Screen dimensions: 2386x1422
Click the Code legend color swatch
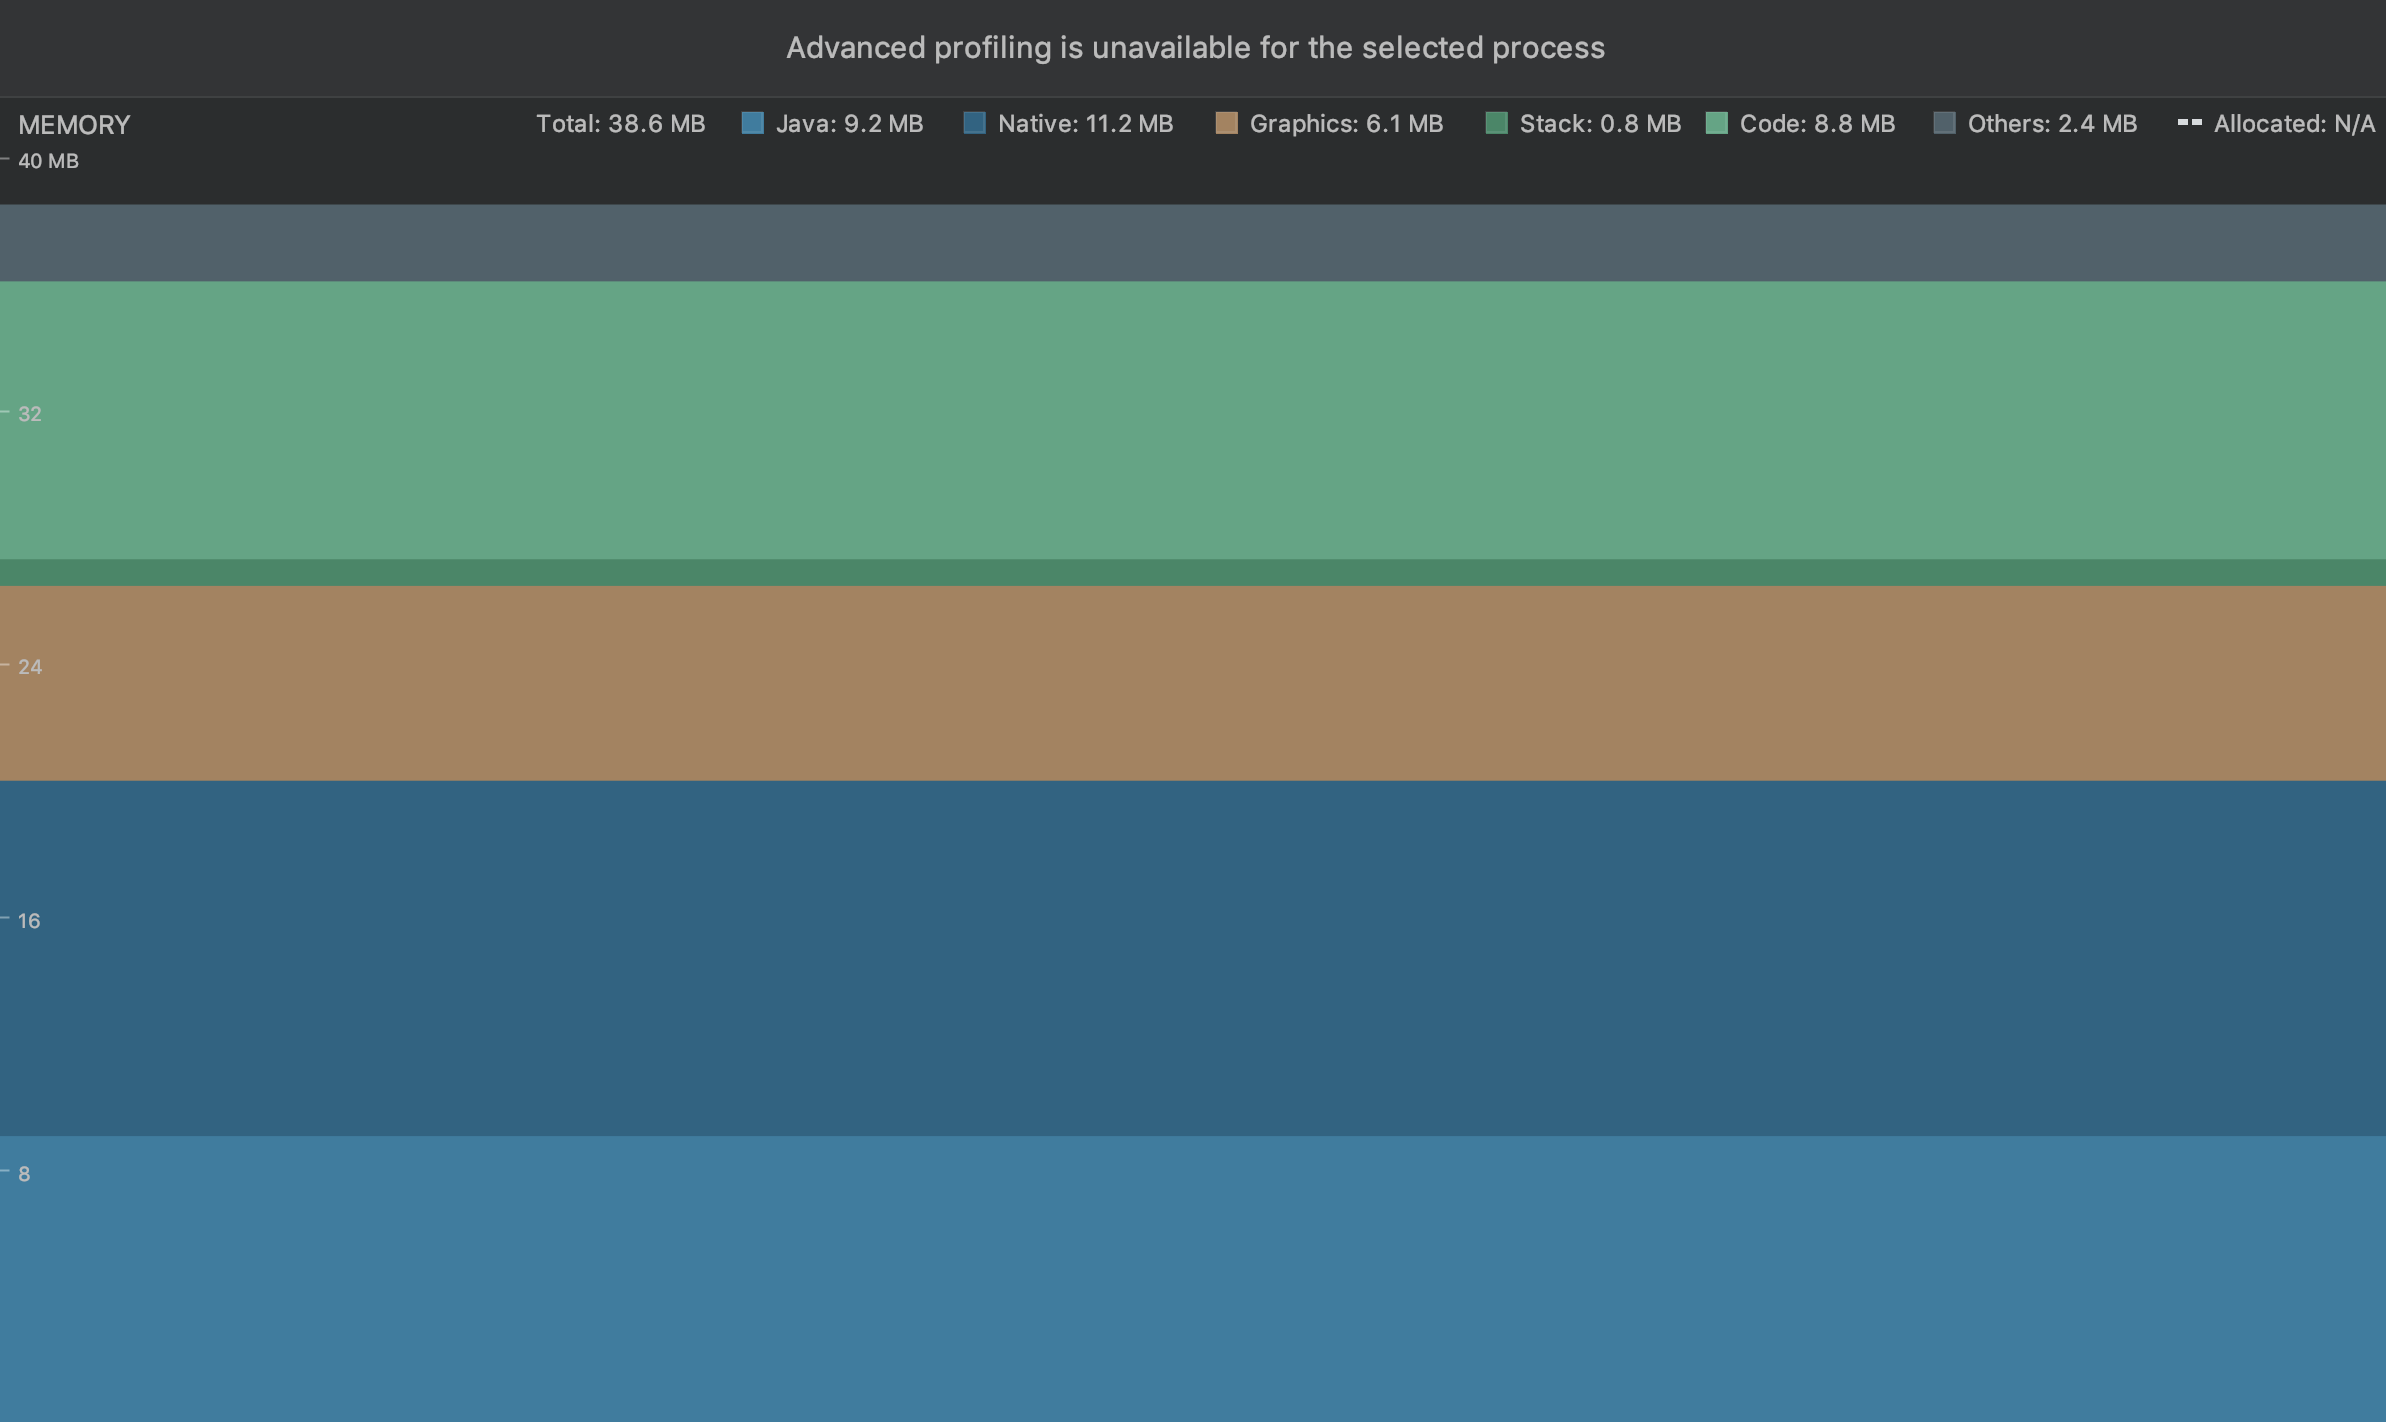point(1716,123)
